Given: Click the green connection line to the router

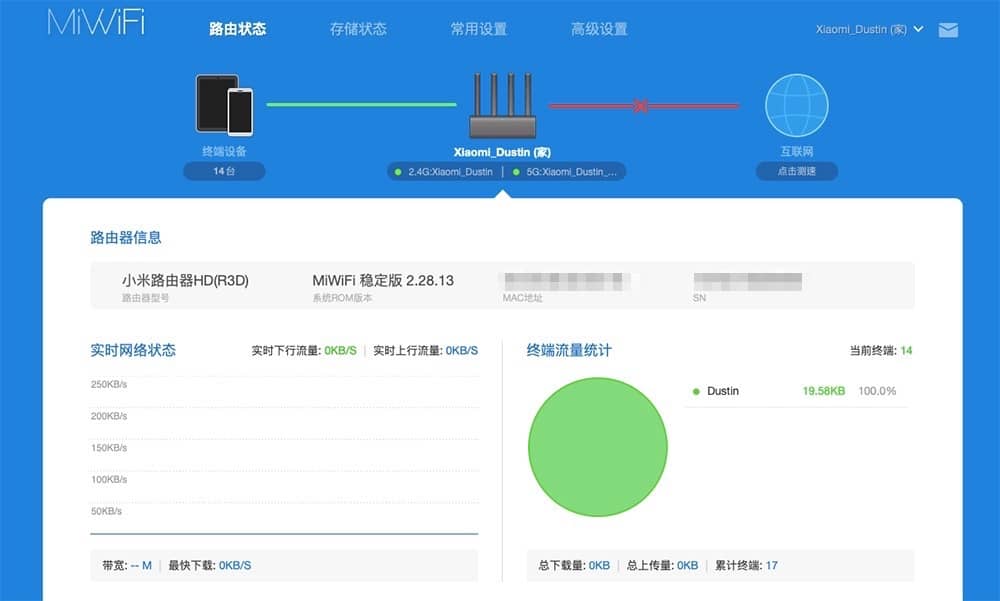Looking at the screenshot, I should pyautogui.click(x=361, y=104).
